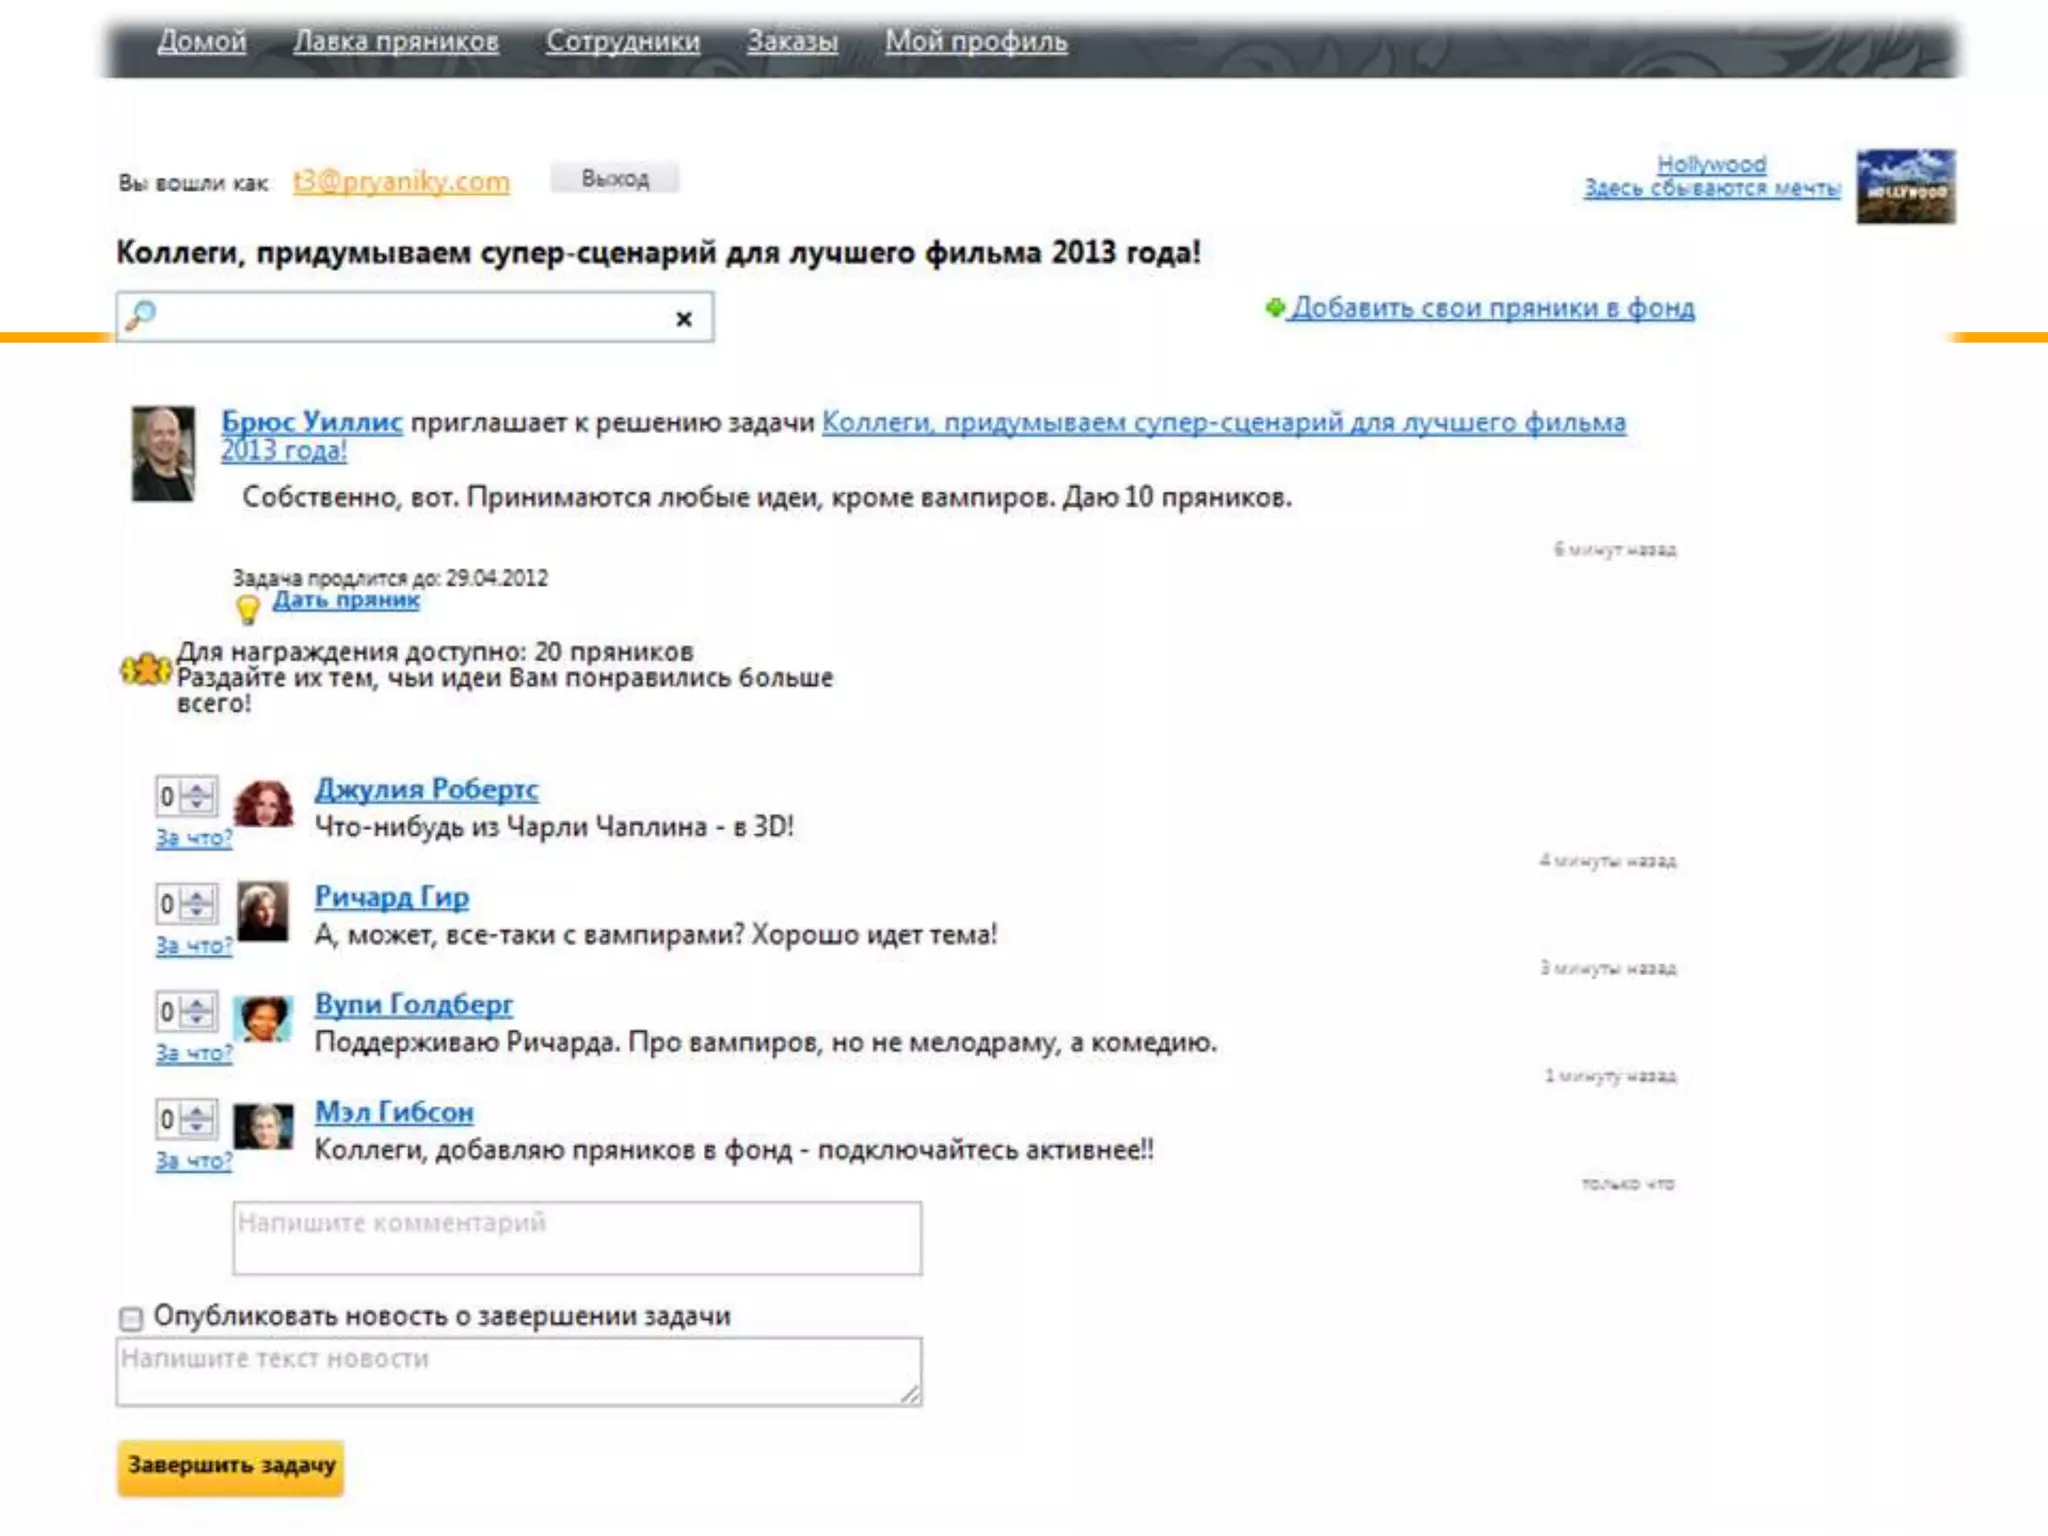
Task: Click the spinner arrows next to Ричард Гир
Action: [x=198, y=904]
